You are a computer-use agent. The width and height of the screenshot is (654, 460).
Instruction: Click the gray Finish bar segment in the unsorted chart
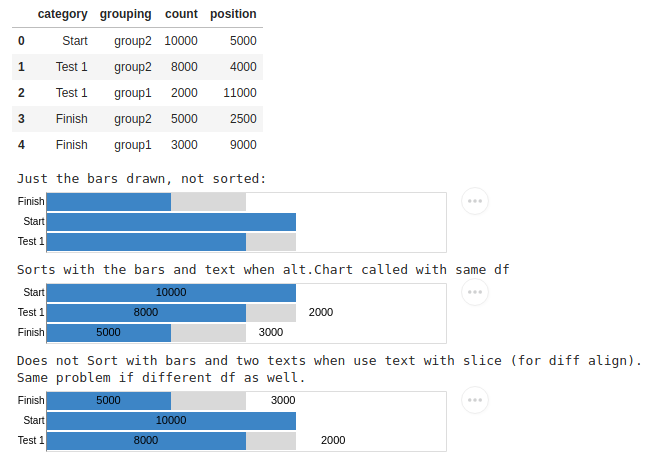[x=208, y=202]
